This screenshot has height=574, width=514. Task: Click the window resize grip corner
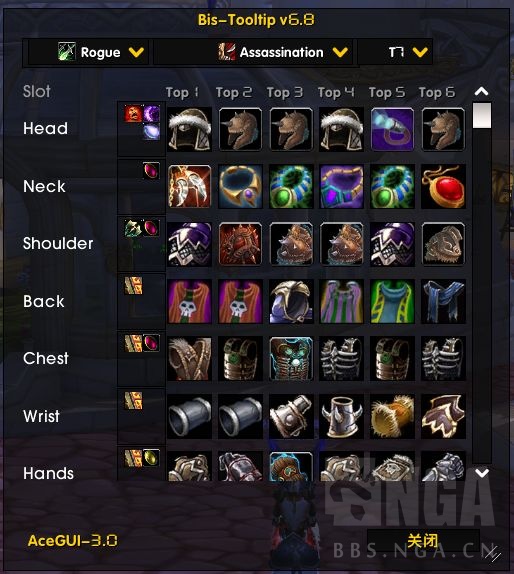492,554
